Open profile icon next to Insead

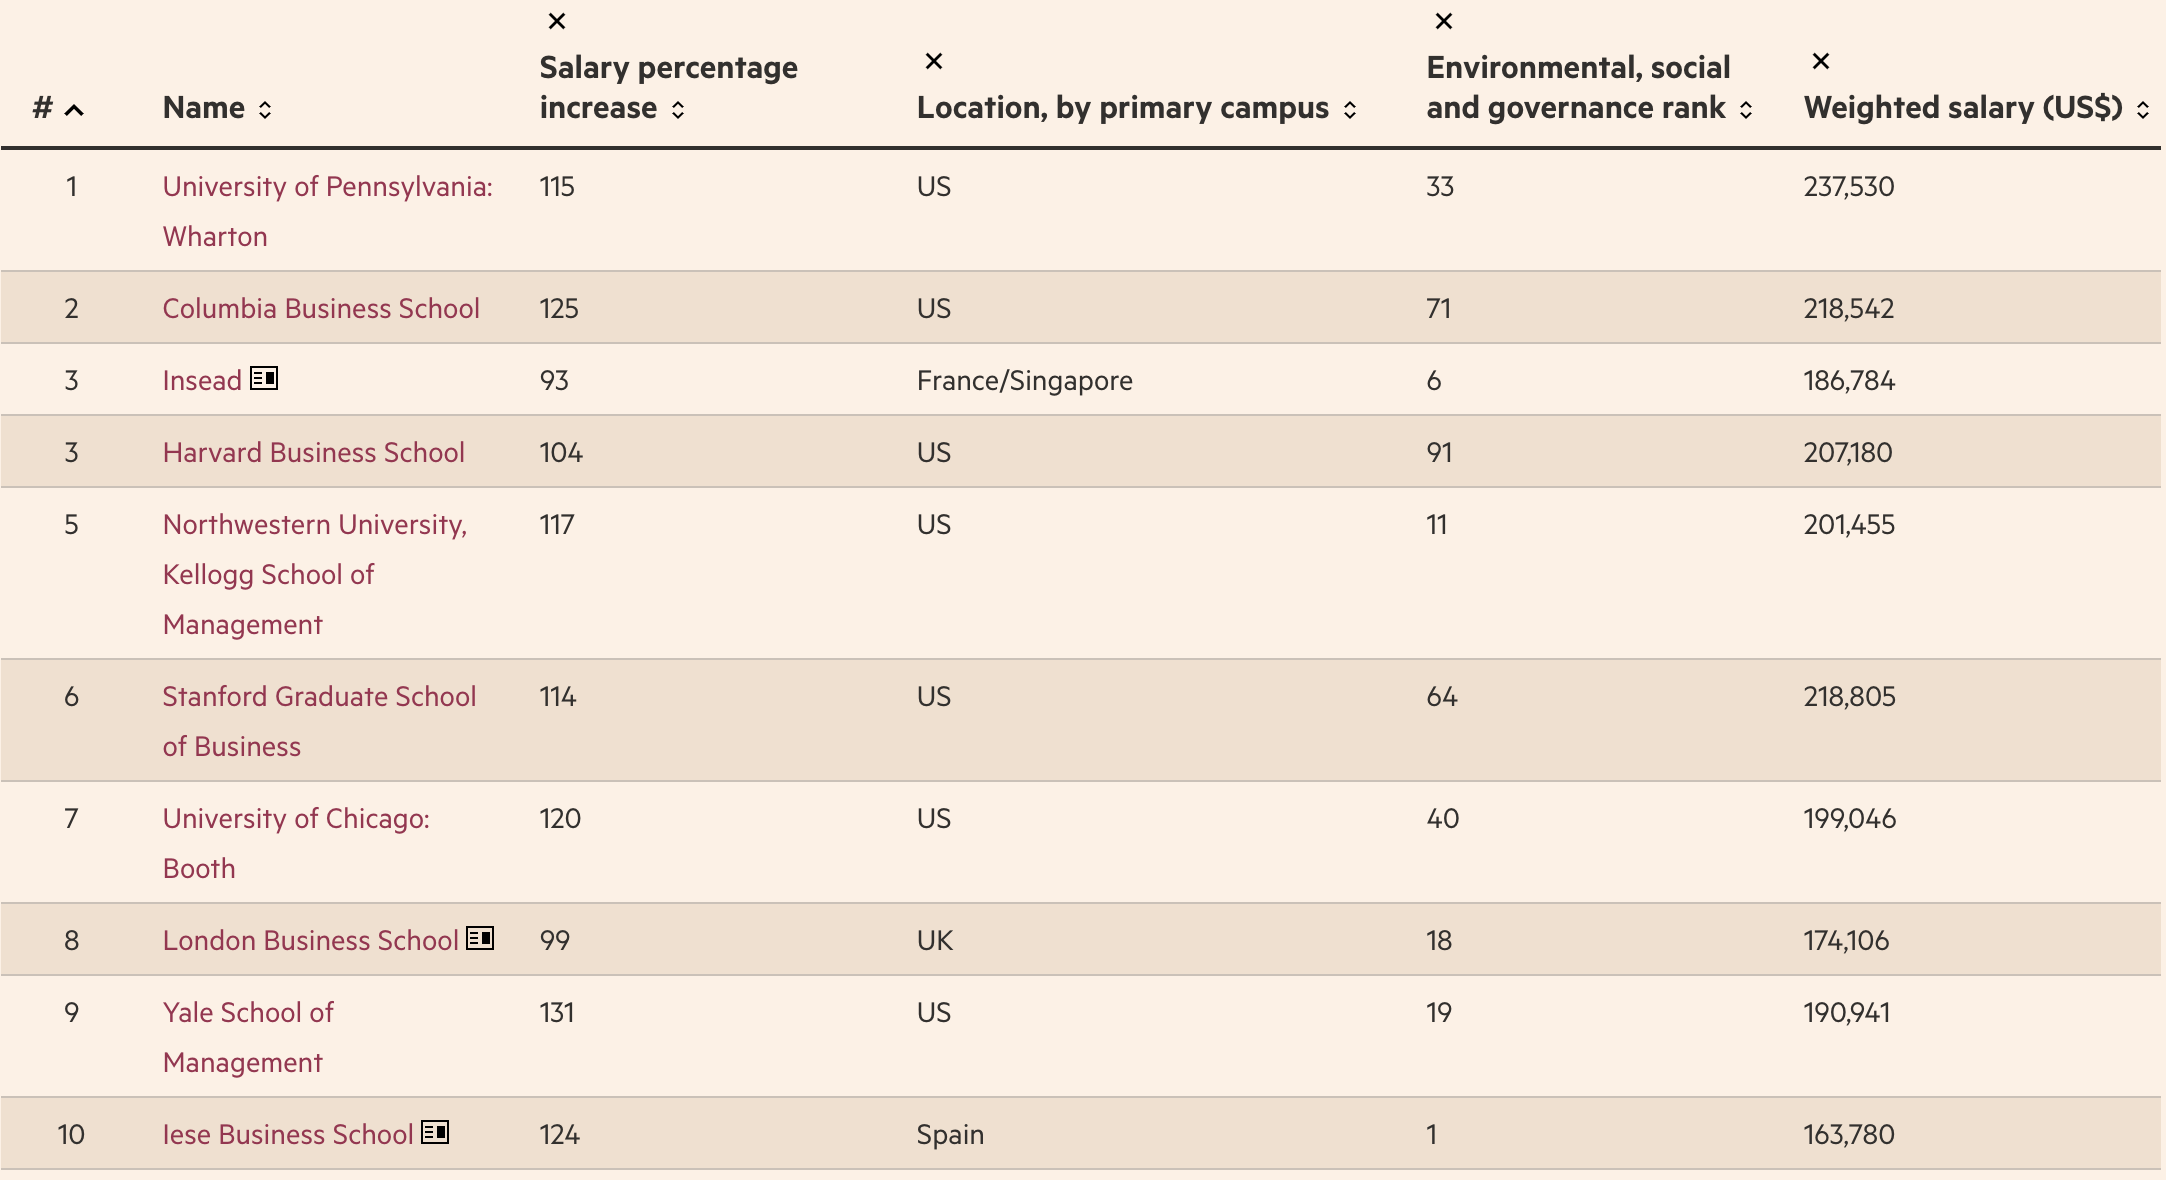(264, 378)
